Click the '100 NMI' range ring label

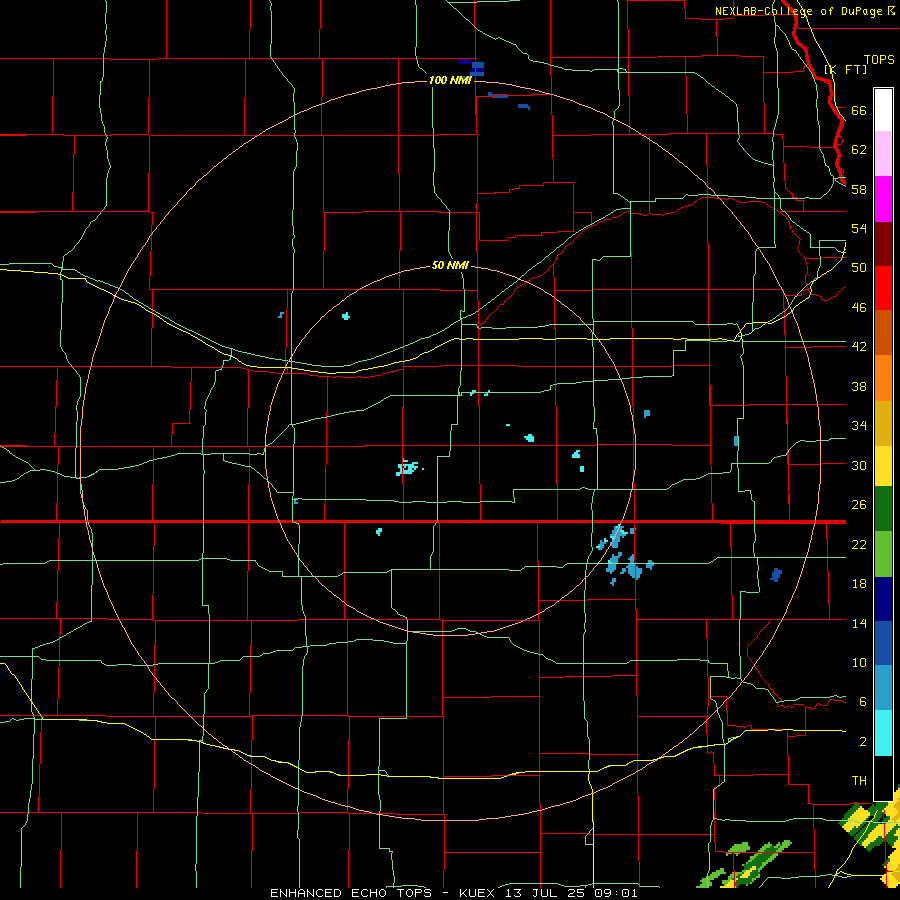coord(450,80)
